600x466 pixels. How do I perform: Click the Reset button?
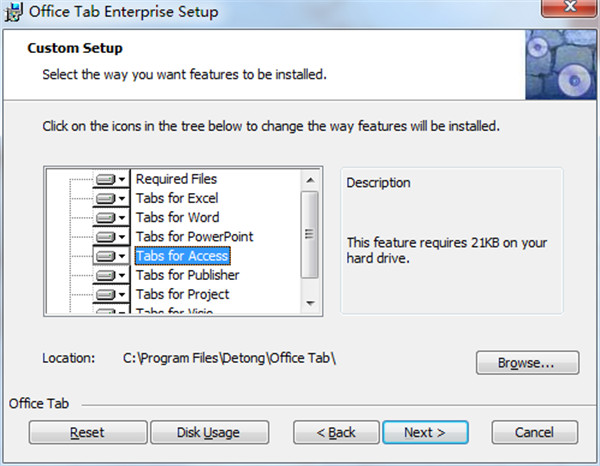click(x=87, y=432)
